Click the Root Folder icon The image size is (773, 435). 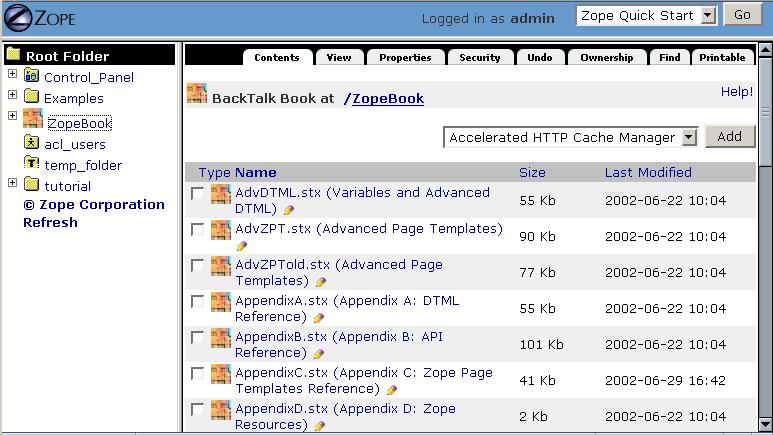point(13,55)
